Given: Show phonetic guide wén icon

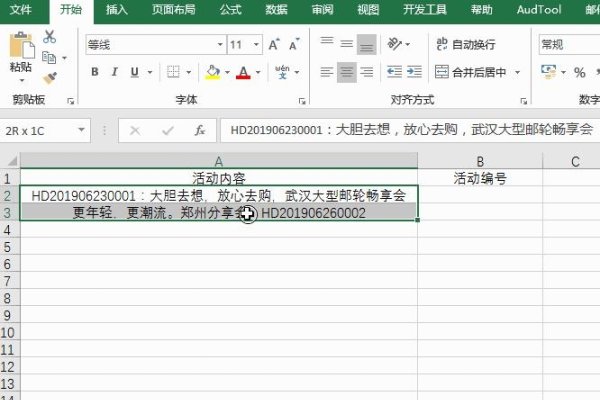Looking at the screenshot, I should coord(282,72).
